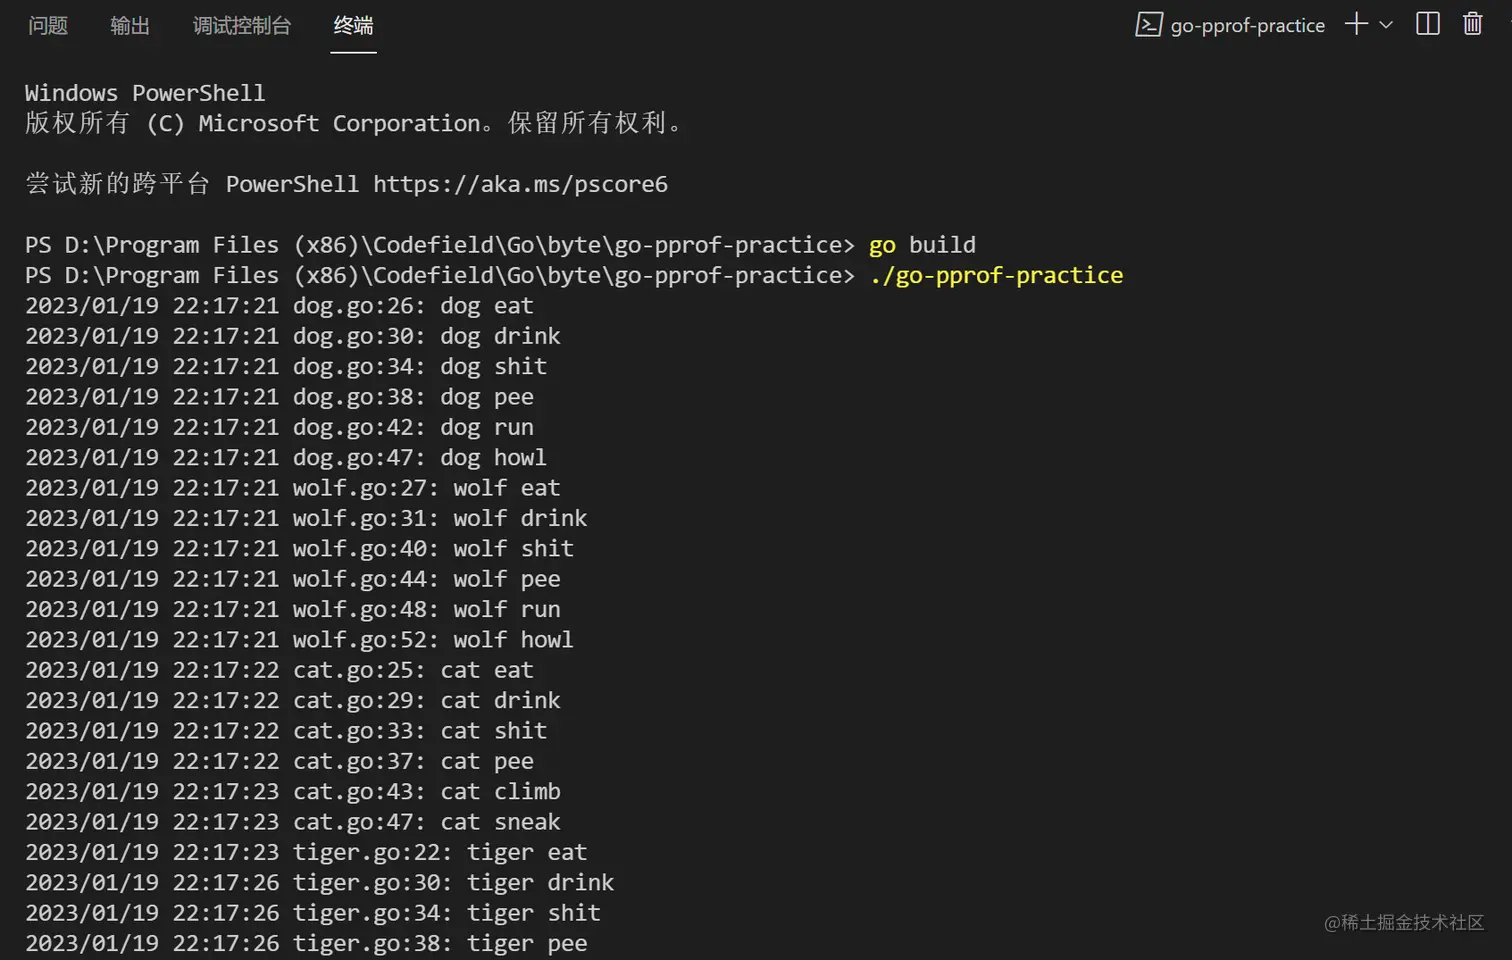1512x960 pixels.
Task: Open the cat.go:47 sneak log link
Action: (358, 822)
